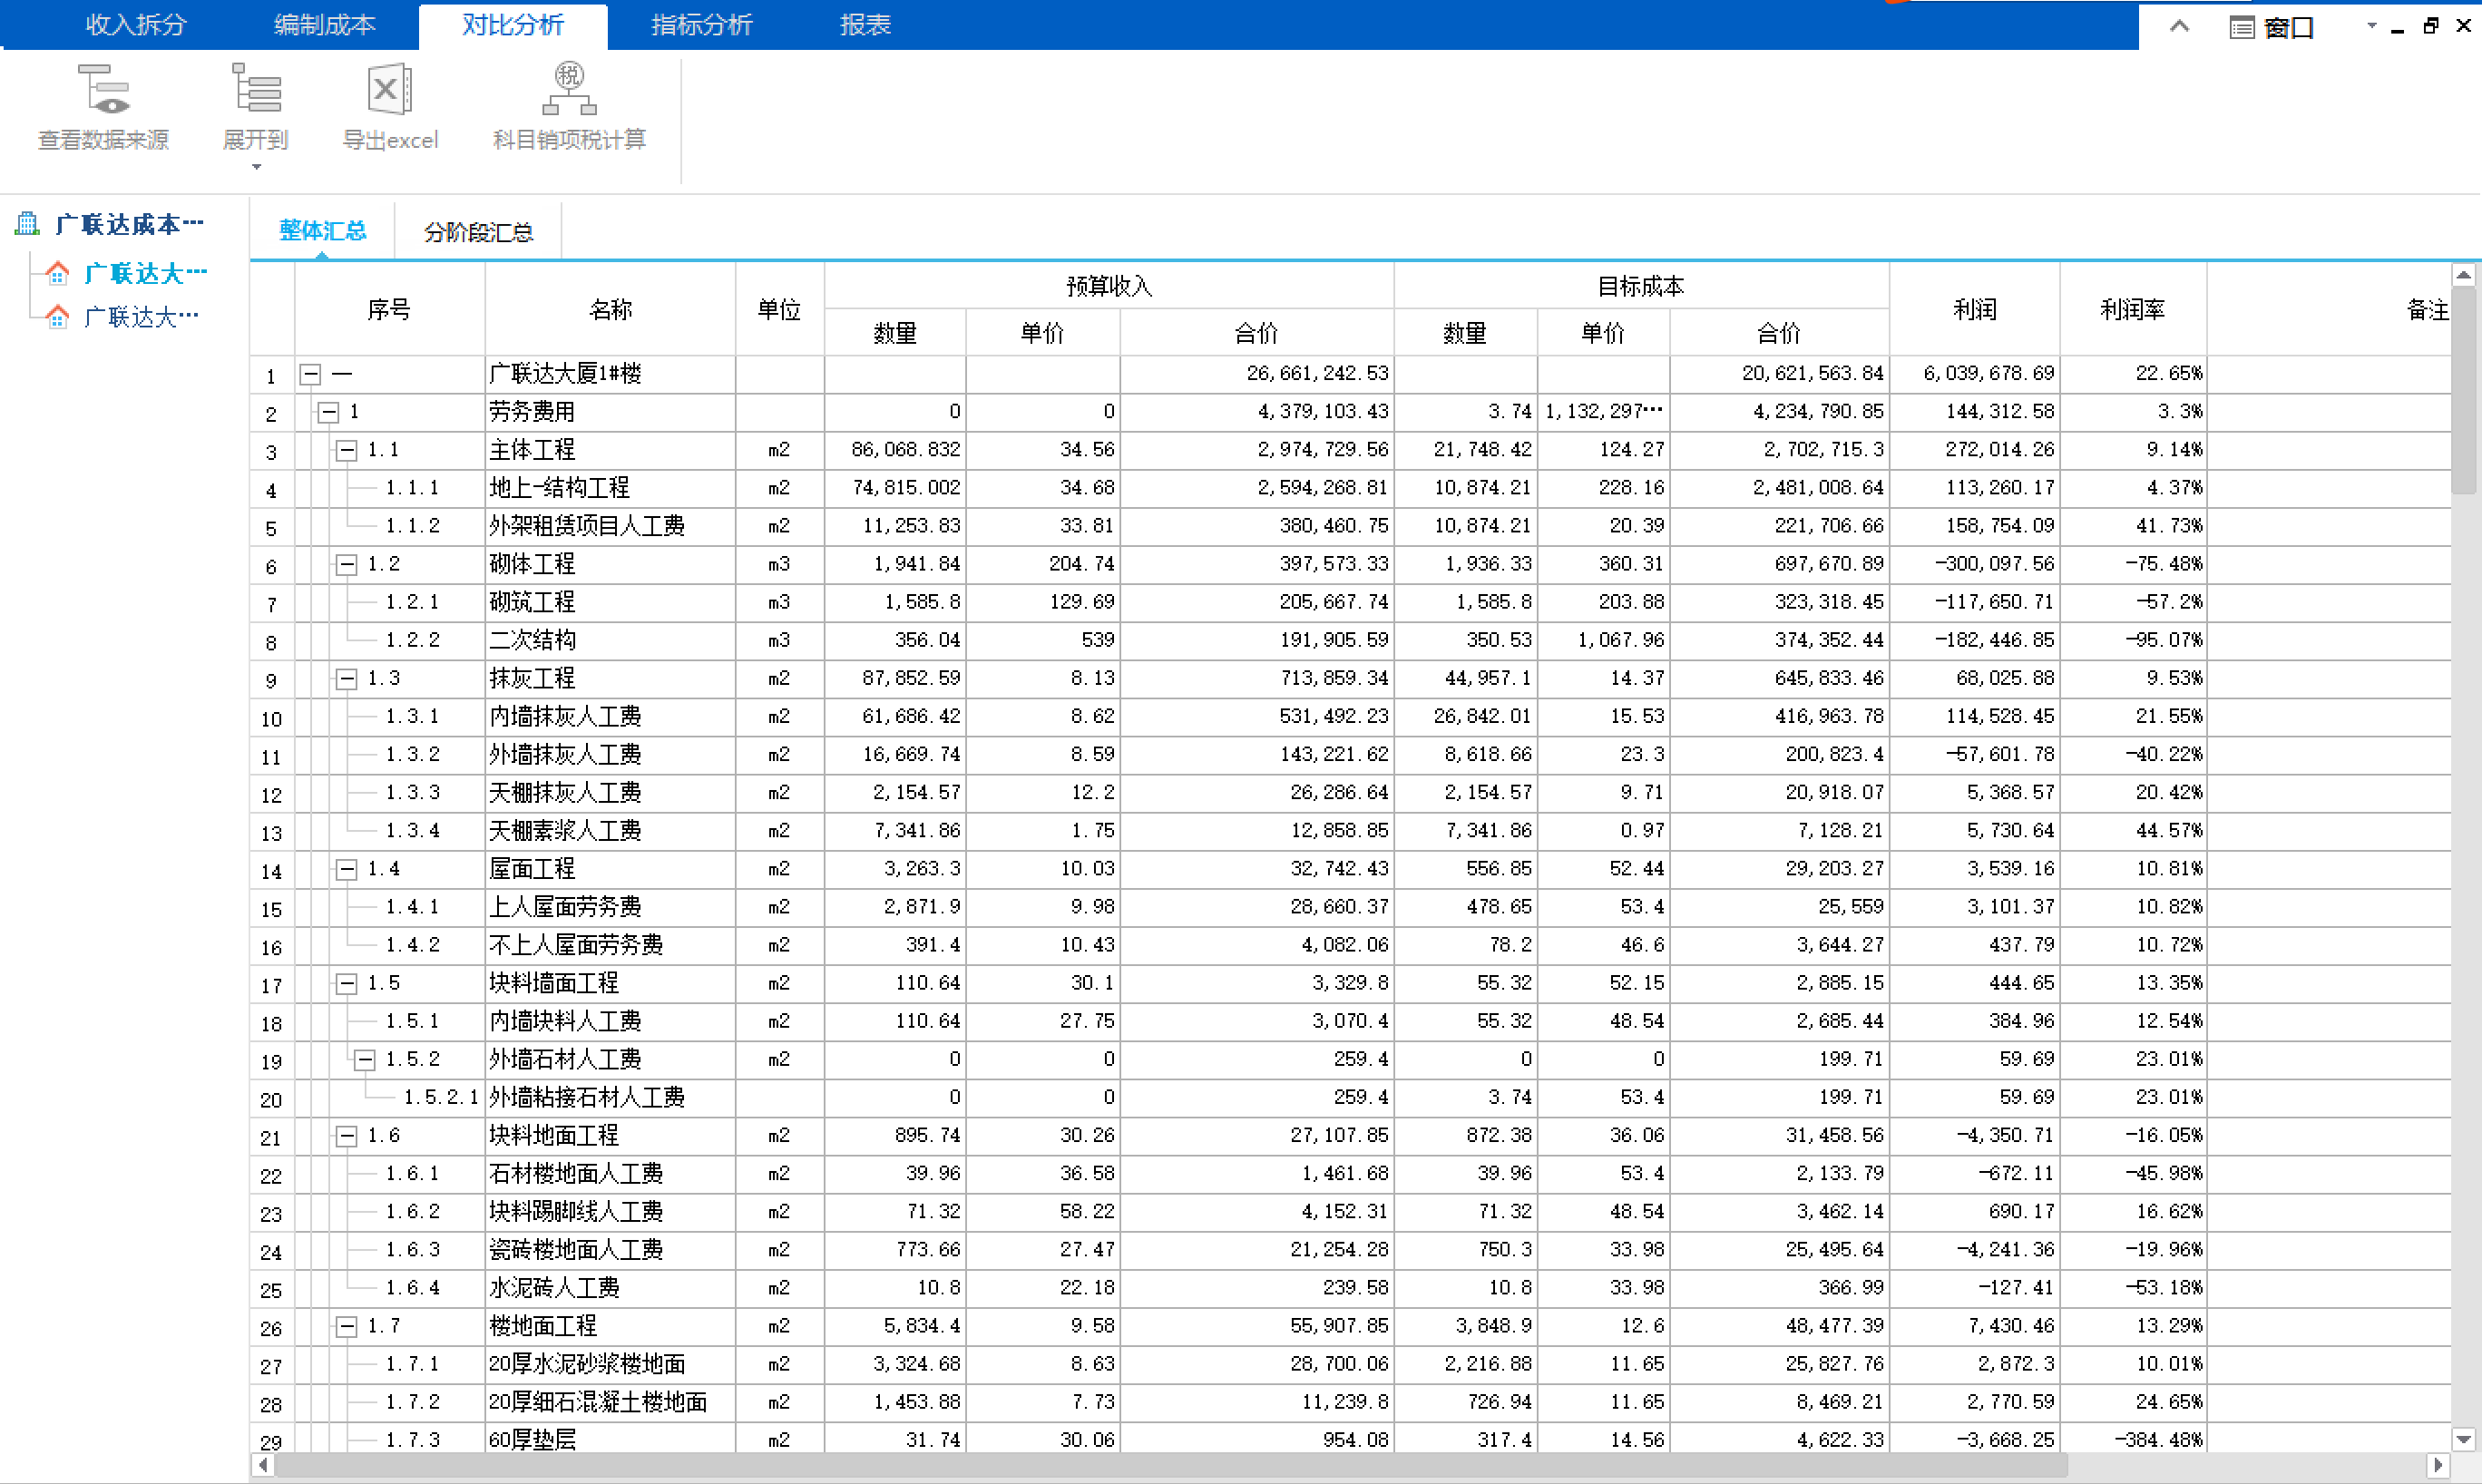Collapse the 1.1 主体工程 node
Viewport: 2482px width, 1484px height.
346,450
